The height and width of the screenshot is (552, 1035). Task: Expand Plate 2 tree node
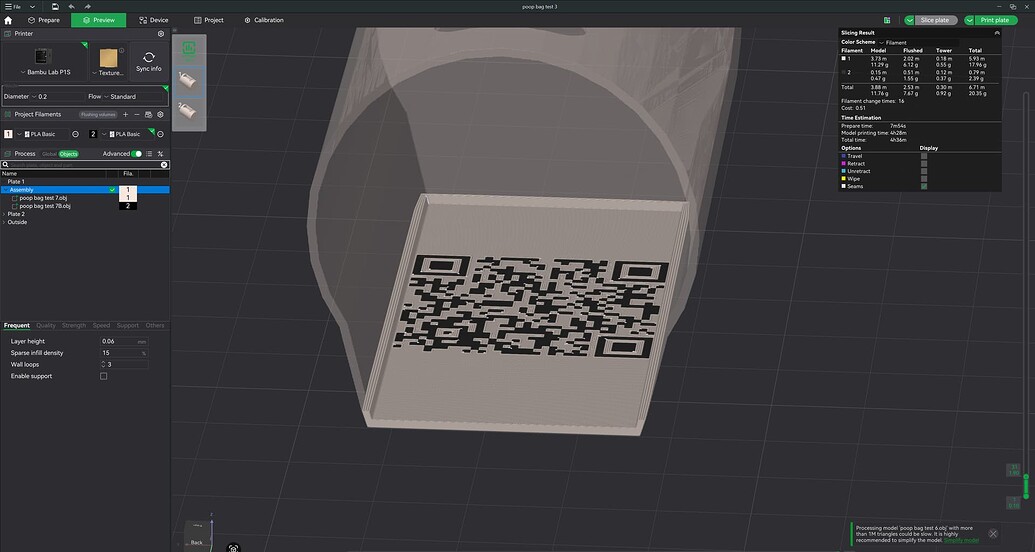click(4, 214)
